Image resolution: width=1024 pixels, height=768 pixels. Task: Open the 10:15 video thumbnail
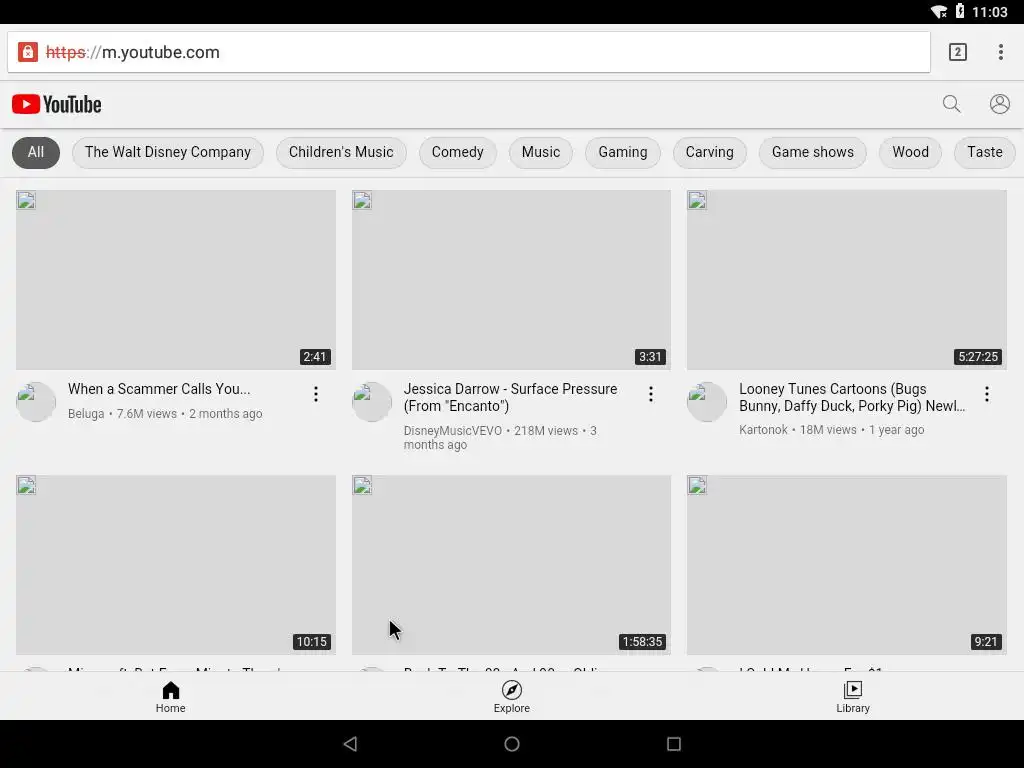[176, 565]
